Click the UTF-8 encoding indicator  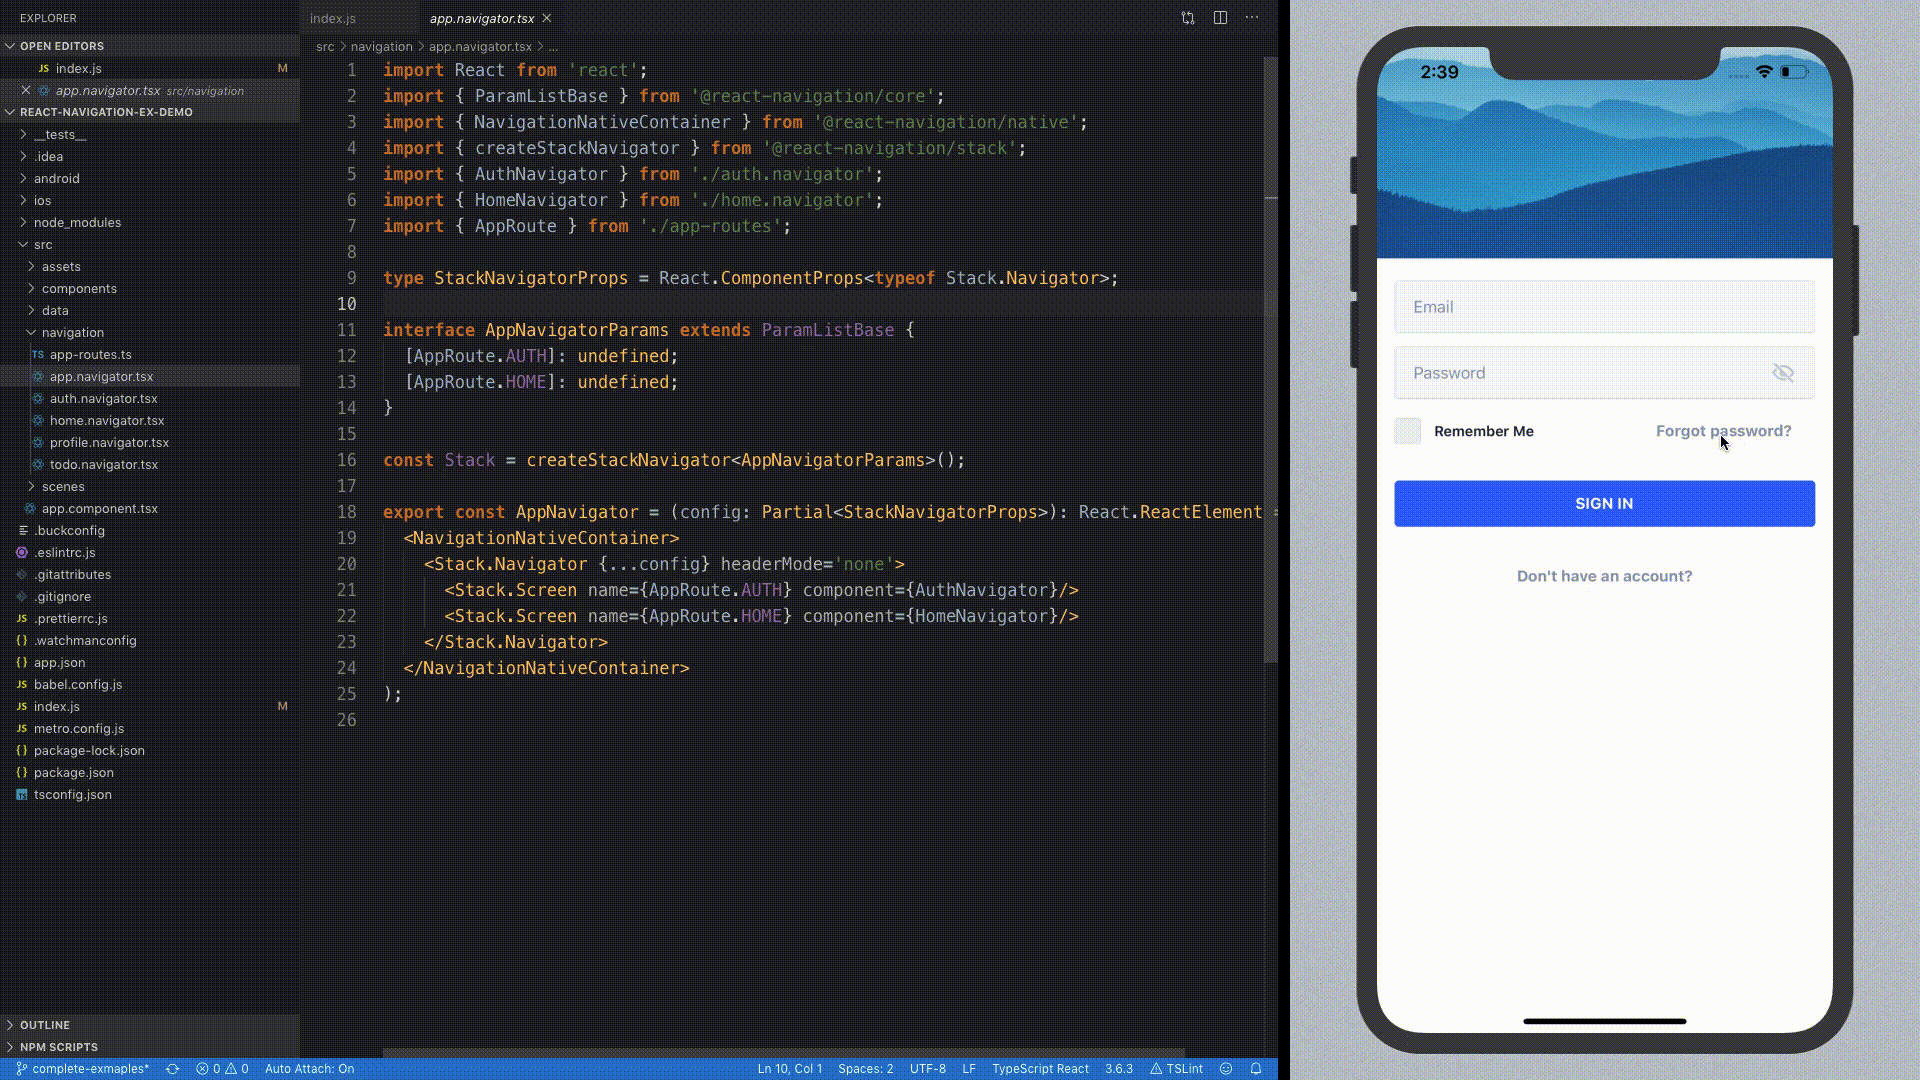tap(927, 1068)
